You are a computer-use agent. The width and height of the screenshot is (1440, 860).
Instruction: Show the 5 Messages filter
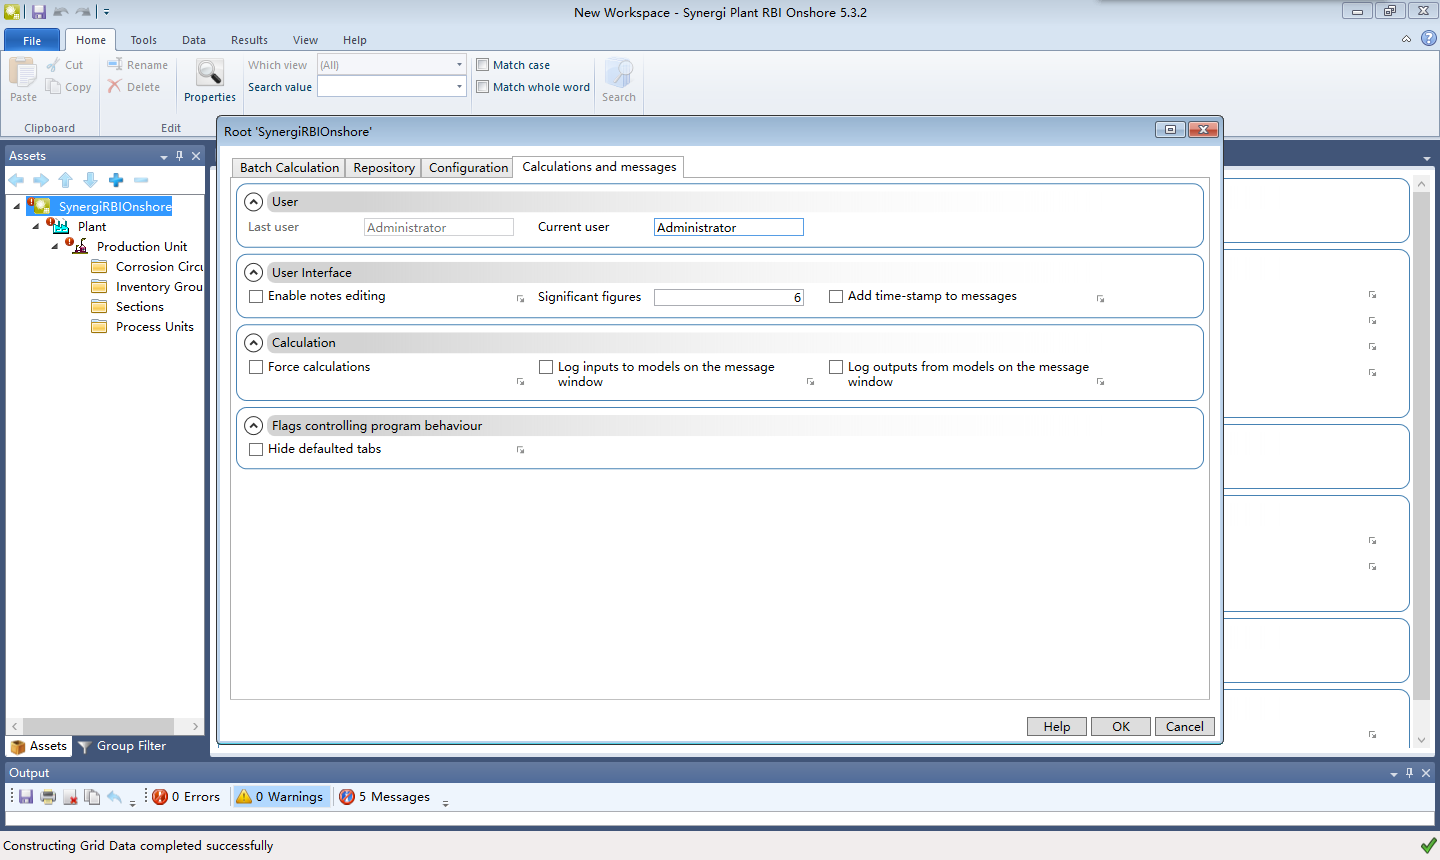point(384,797)
